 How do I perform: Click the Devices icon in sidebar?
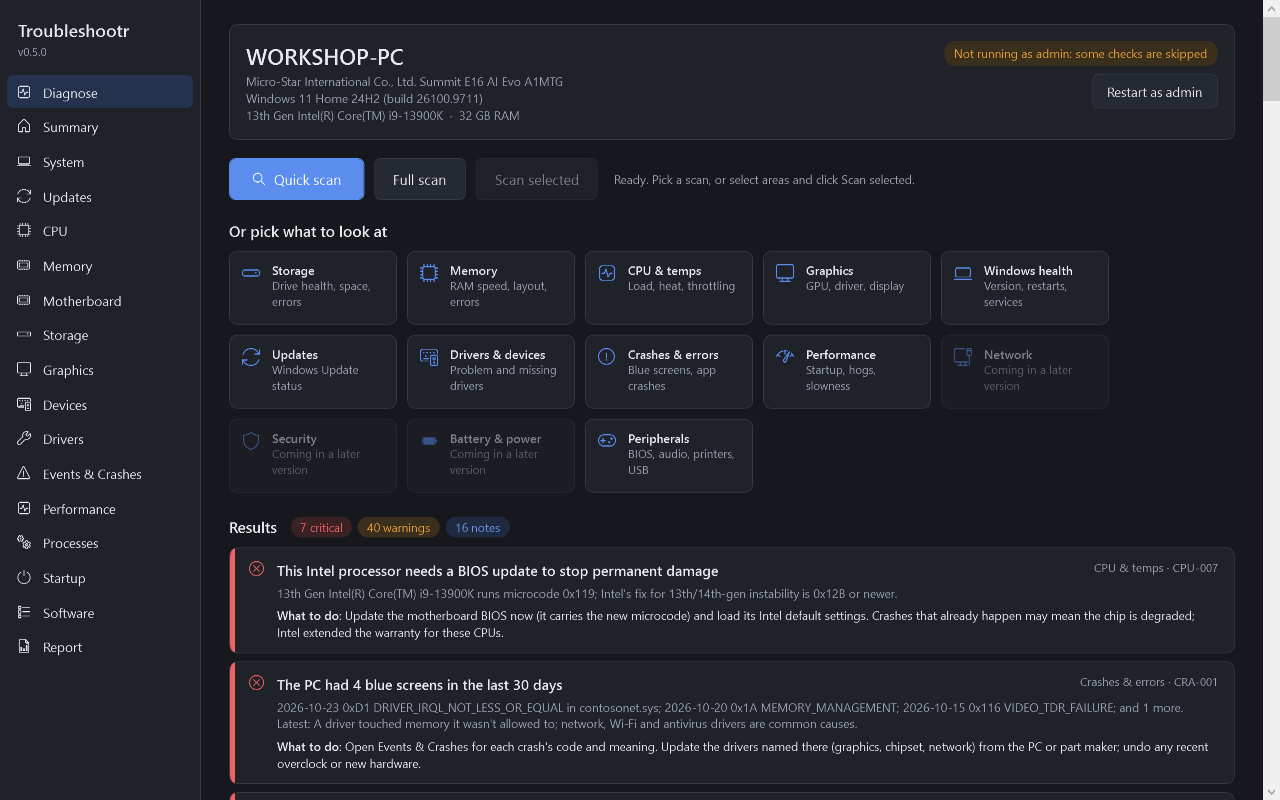pos(24,404)
